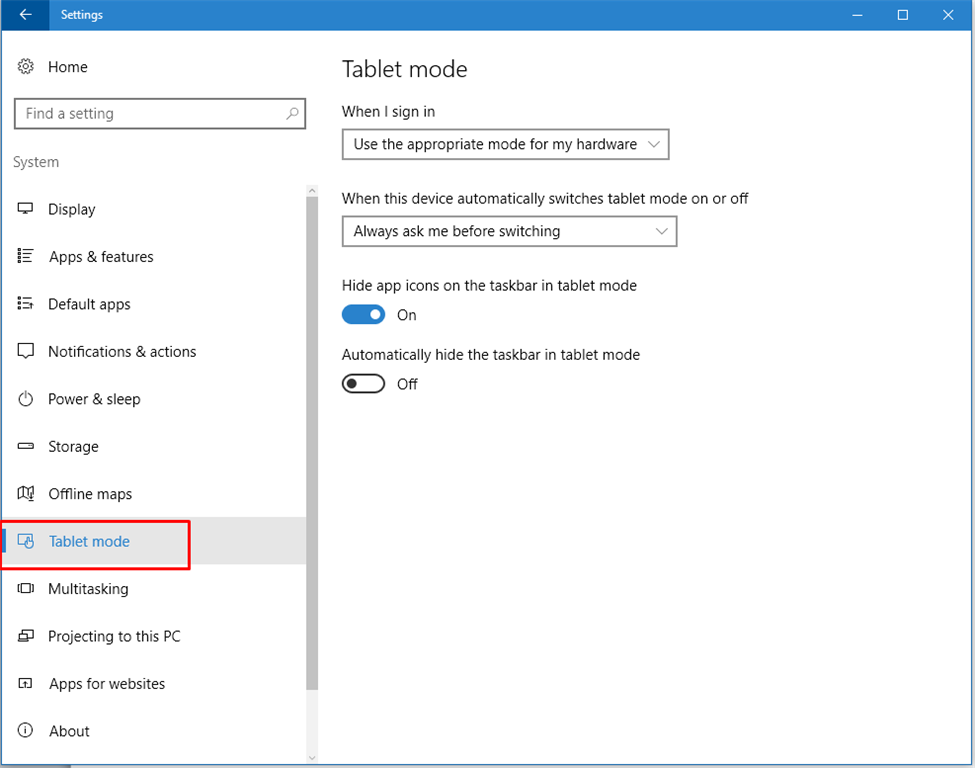Enable Automatically hide the taskbar toggle

(363, 384)
